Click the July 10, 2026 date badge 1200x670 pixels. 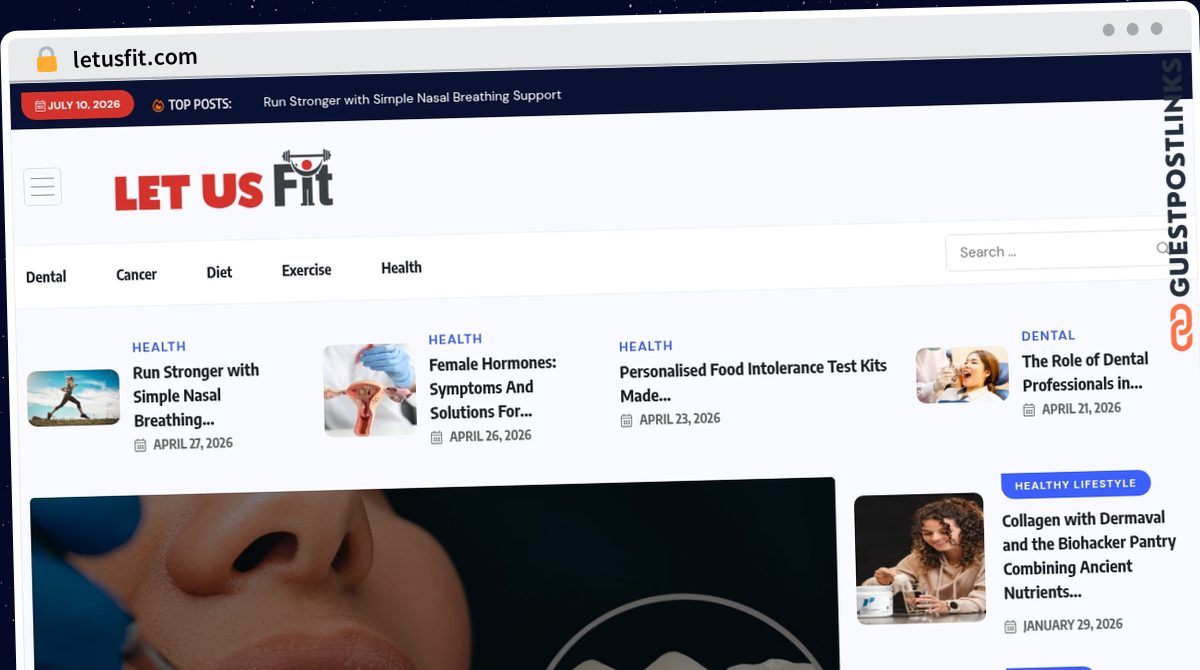pyautogui.click(x=77, y=104)
